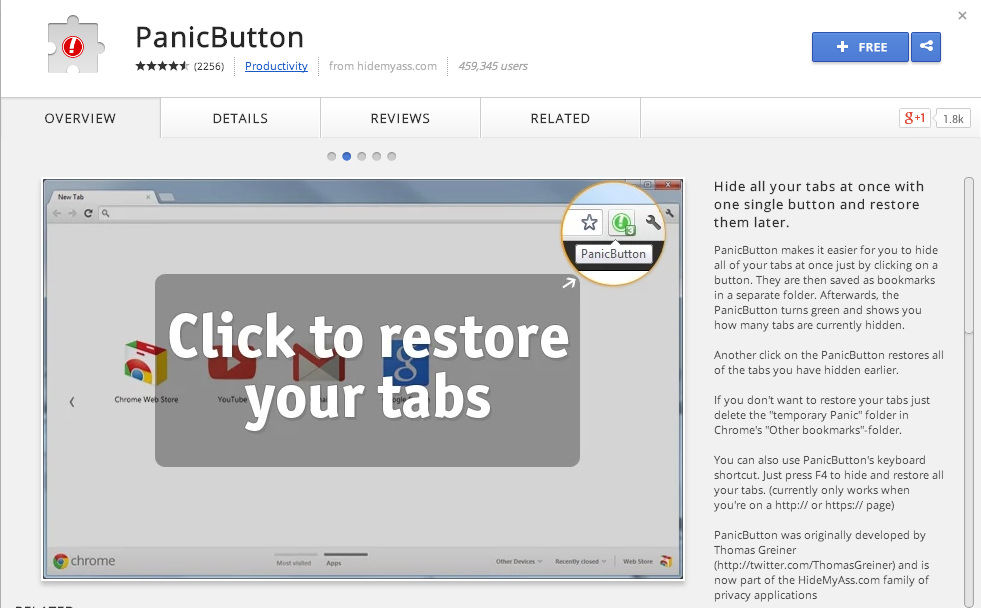Image resolution: width=981 pixels, height=608 pixels.
Task: Close the extension details overlay
Action: click(962, 16)
